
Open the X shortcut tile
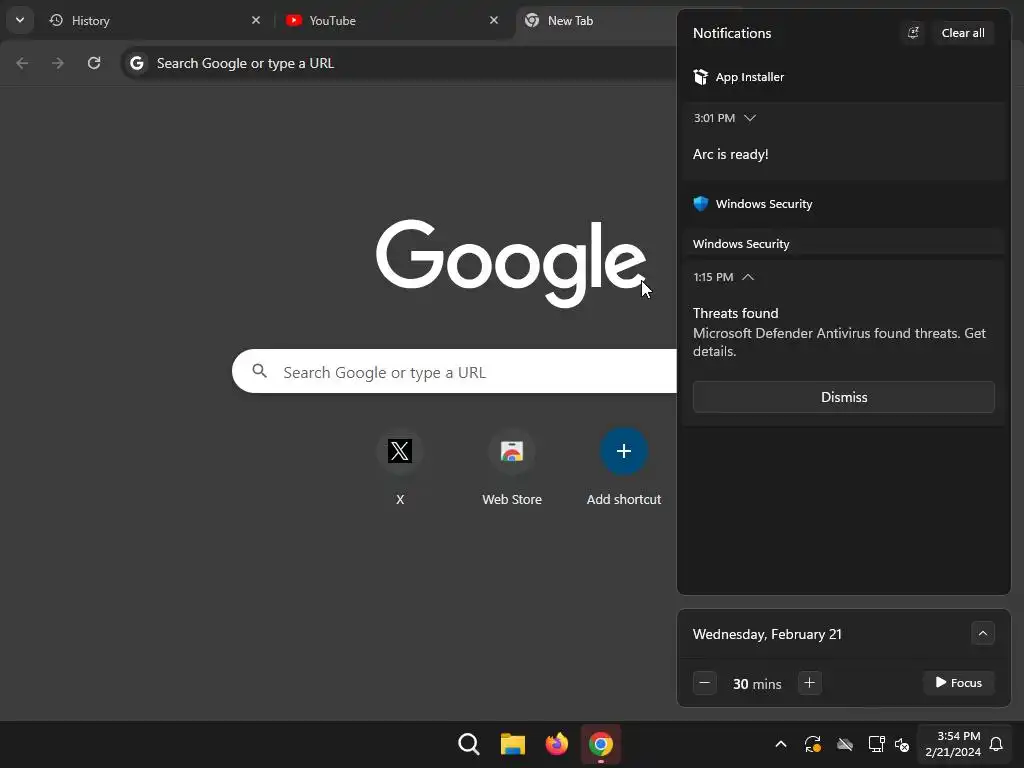point(400,468)
